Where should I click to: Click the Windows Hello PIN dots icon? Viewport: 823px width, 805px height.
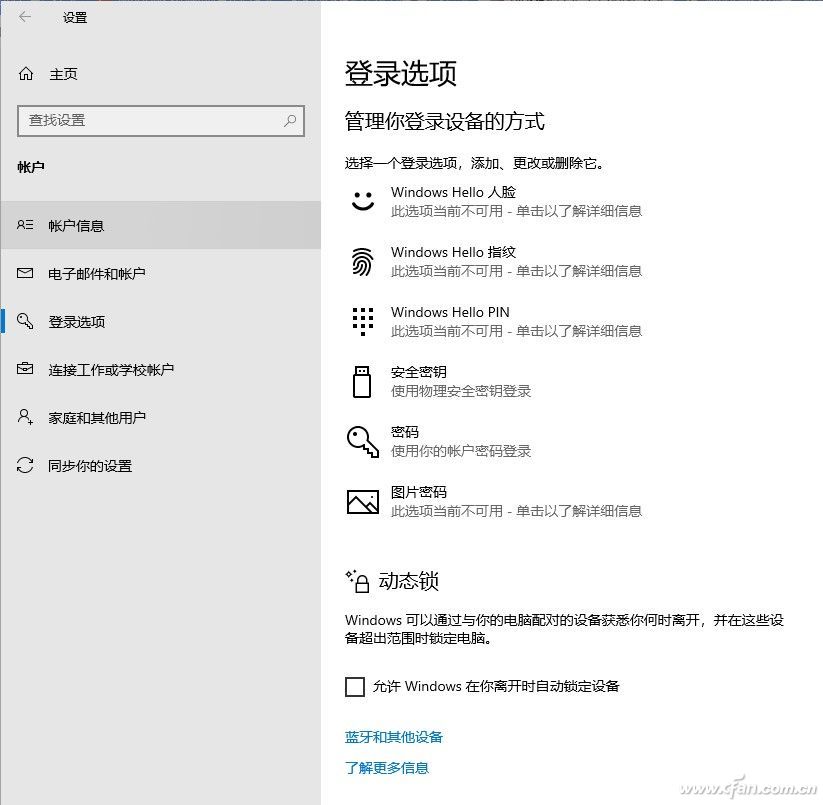[363, 321]
